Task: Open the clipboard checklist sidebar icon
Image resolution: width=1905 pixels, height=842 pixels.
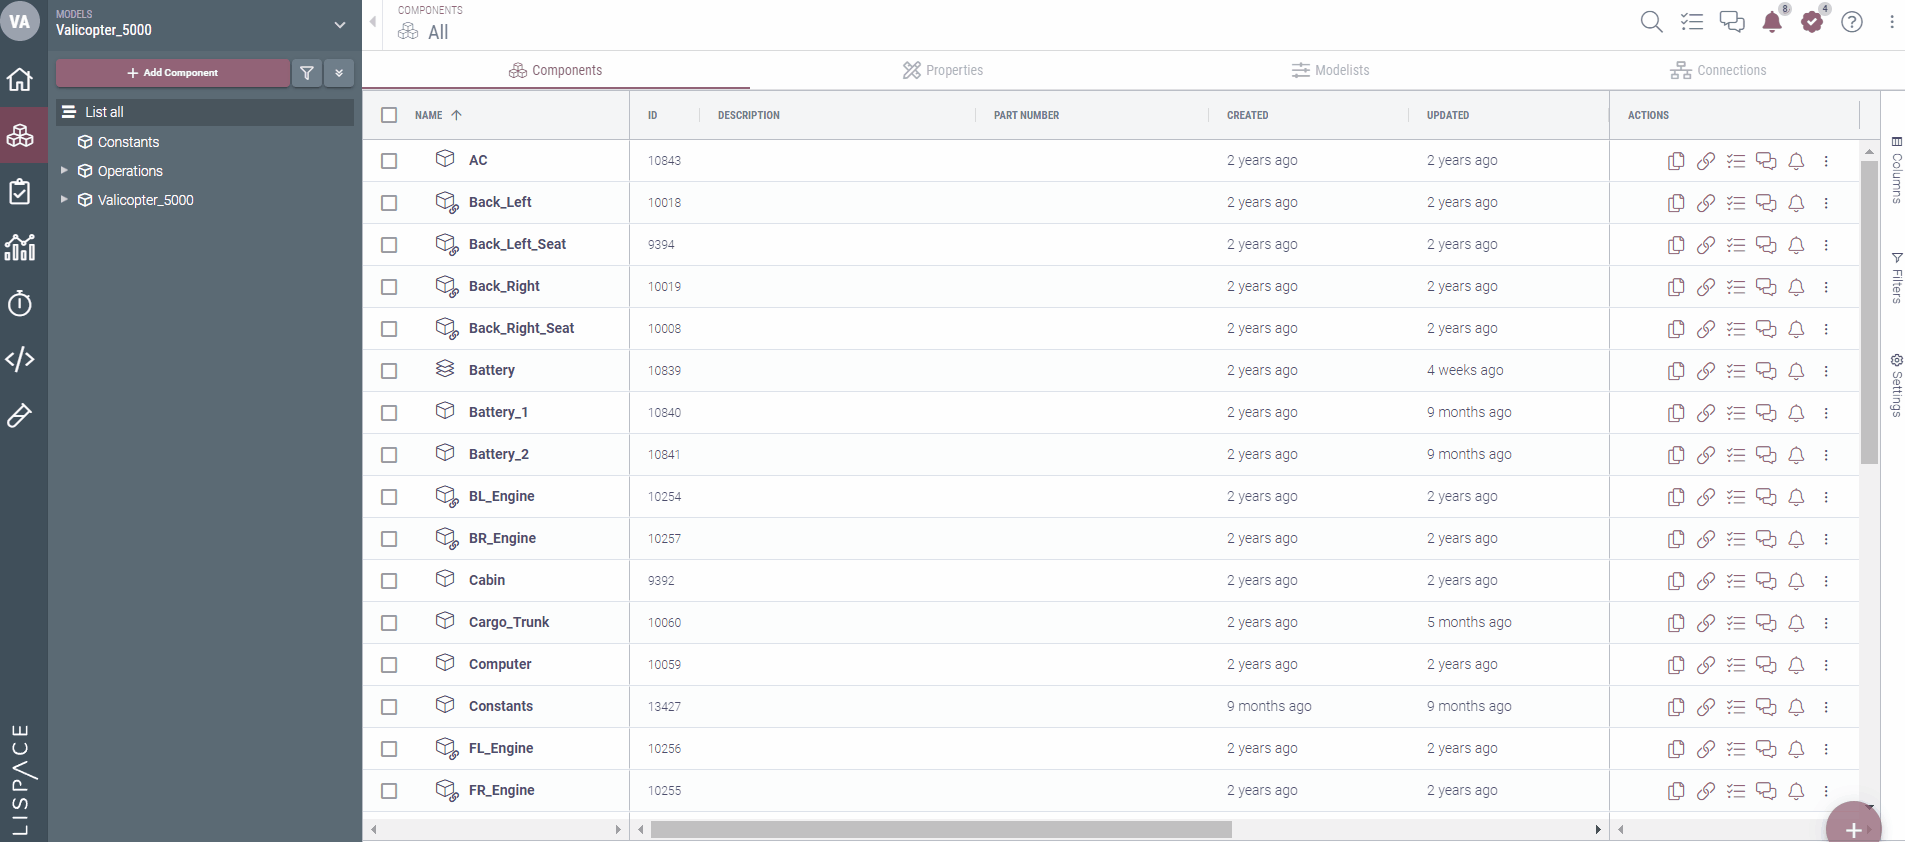Action: coord(20,191)
